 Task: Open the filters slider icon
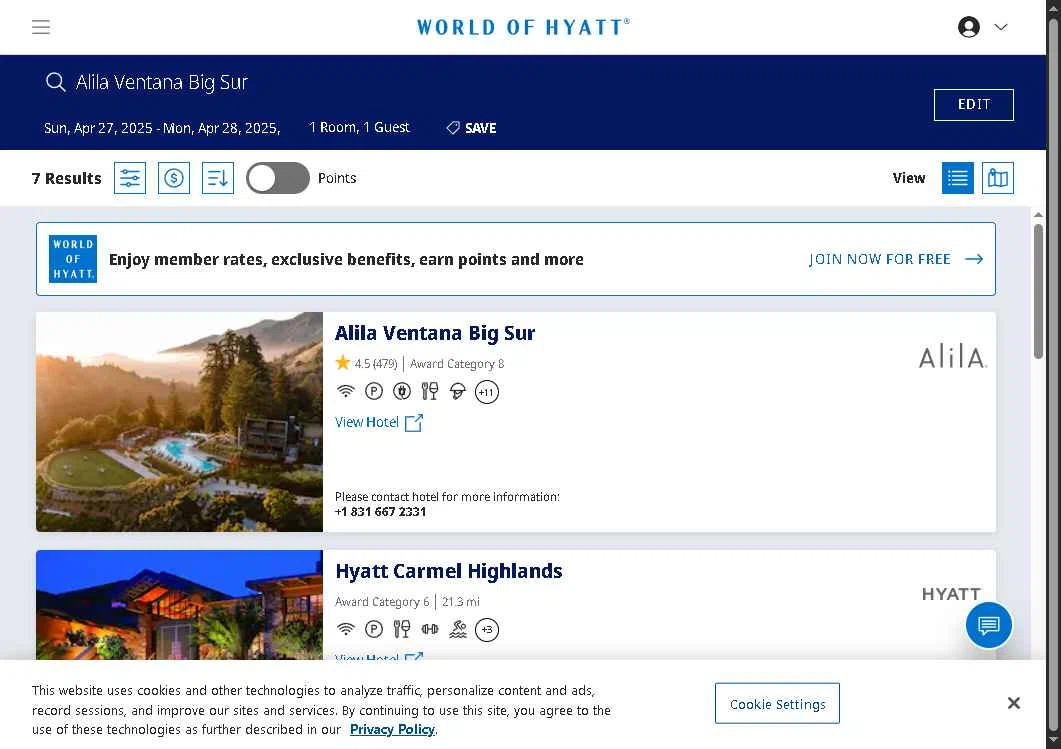click(130, 178)
